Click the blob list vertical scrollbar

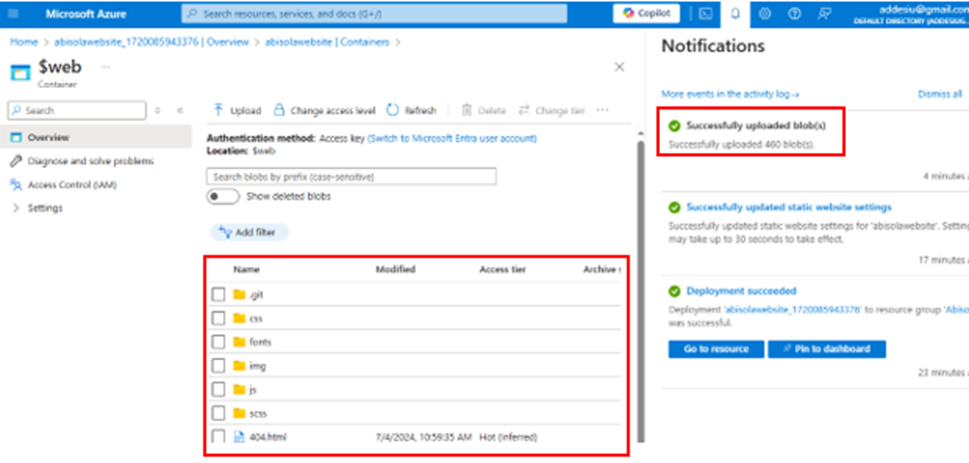(x=640, y=291)
